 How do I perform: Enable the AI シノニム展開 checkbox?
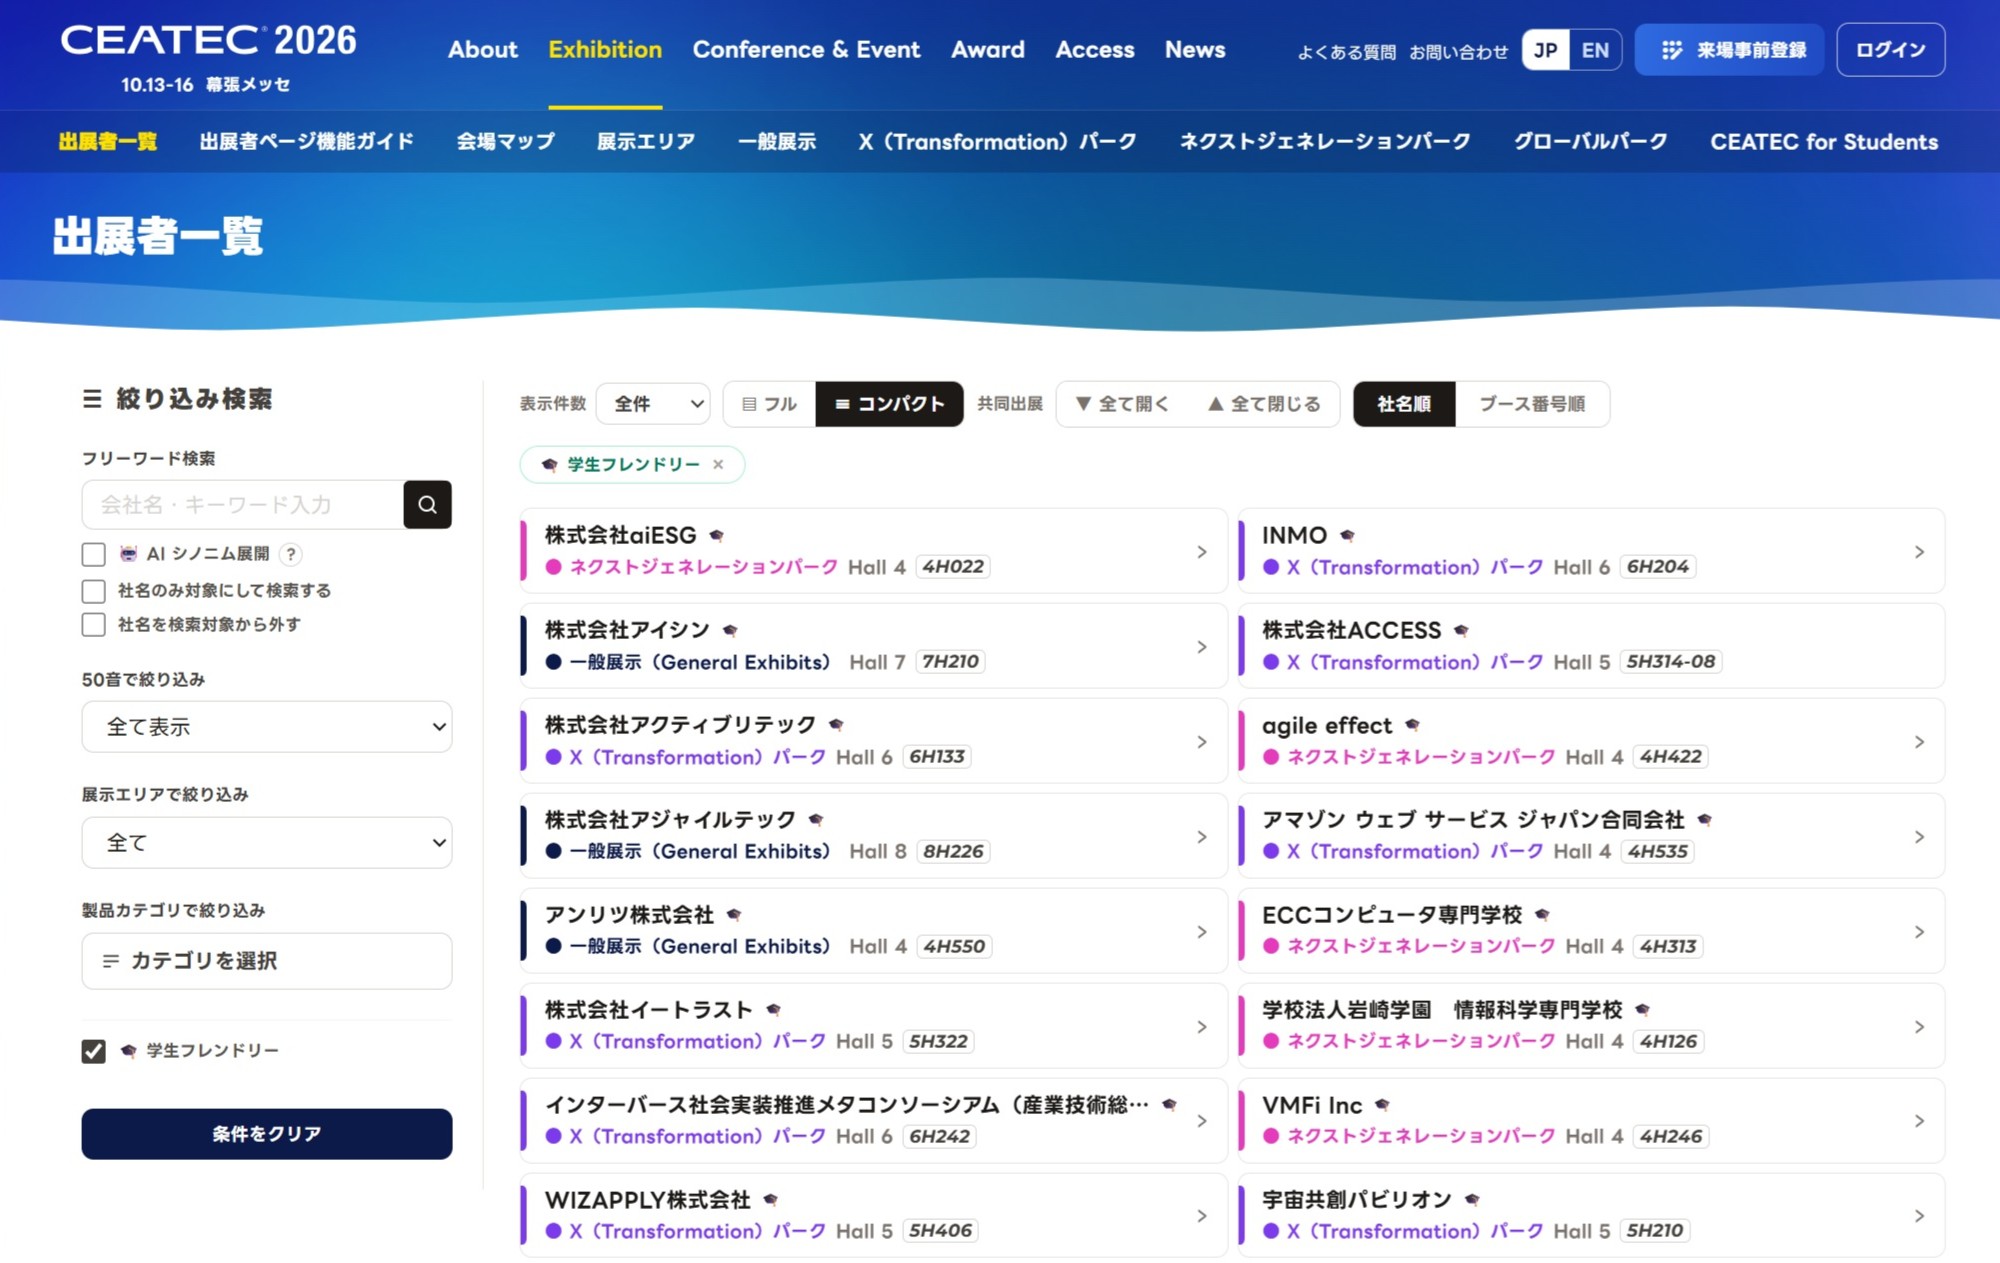pyautogui.click(x=94, y=554)
